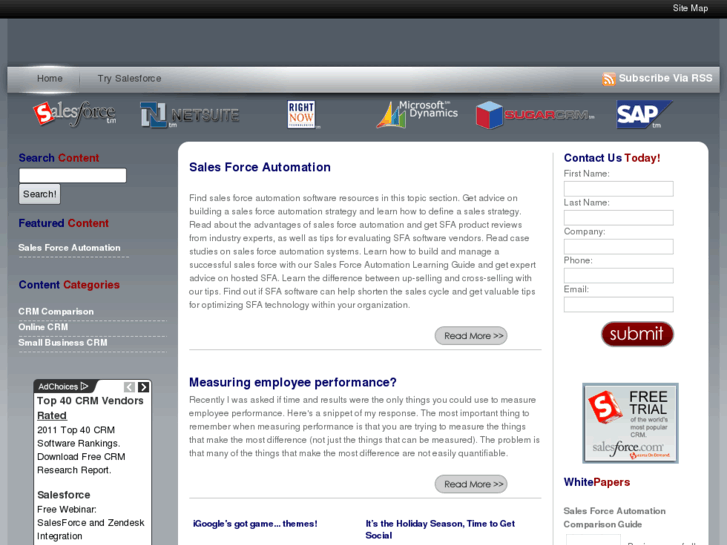Go to previous ad with left arrow
This screenshot has width=727, height=545.
tap(129, 387)
